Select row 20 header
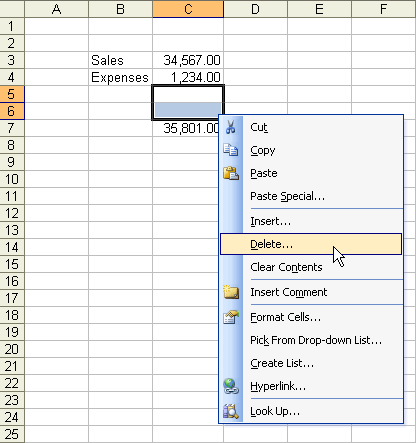The image size is (416, 443). pyautogui.click(x=12, y=349)
